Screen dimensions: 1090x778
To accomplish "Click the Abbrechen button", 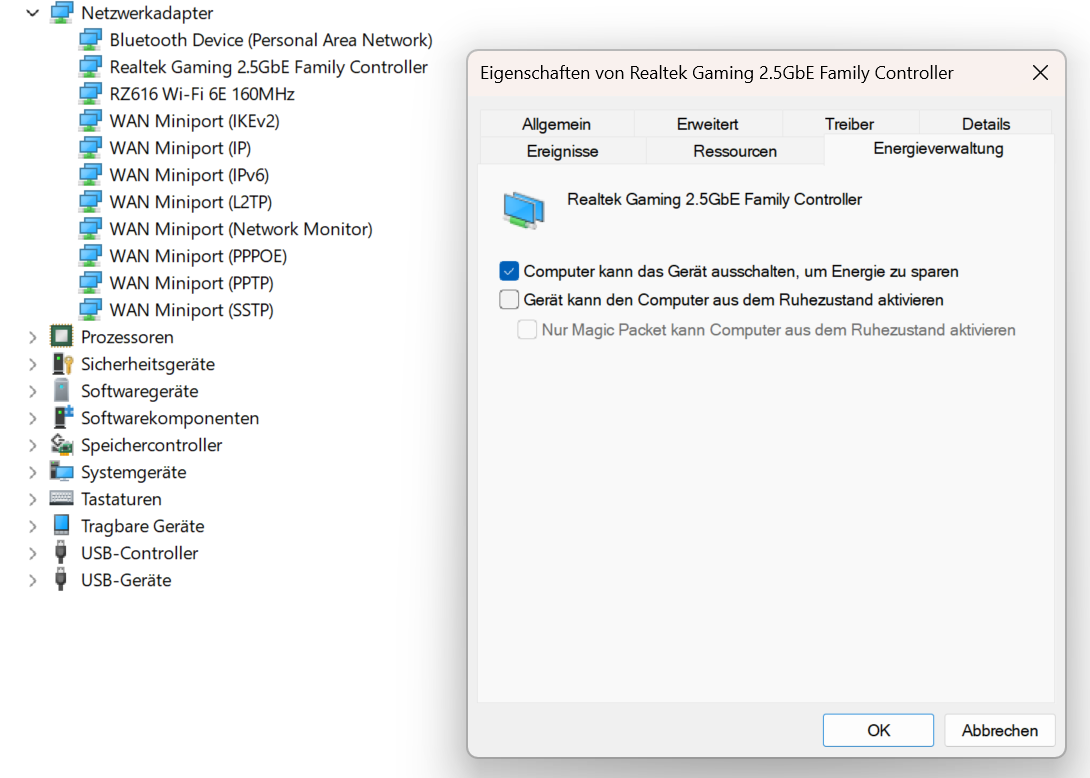I will pos(1000,730).
